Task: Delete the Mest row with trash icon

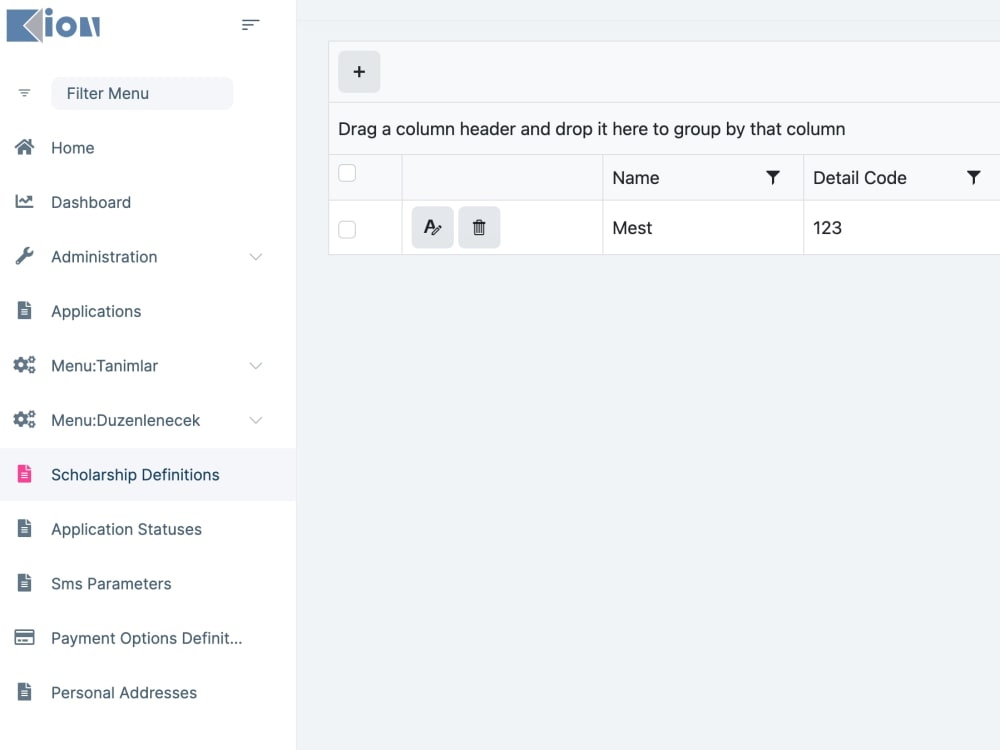Action: [x=479, y=227]
